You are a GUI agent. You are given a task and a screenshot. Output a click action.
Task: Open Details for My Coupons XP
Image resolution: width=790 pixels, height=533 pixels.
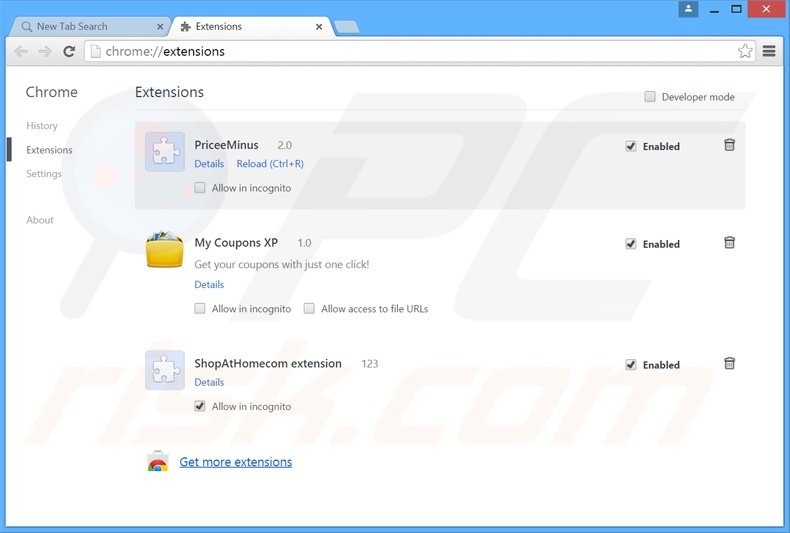[x=209, y=285]
